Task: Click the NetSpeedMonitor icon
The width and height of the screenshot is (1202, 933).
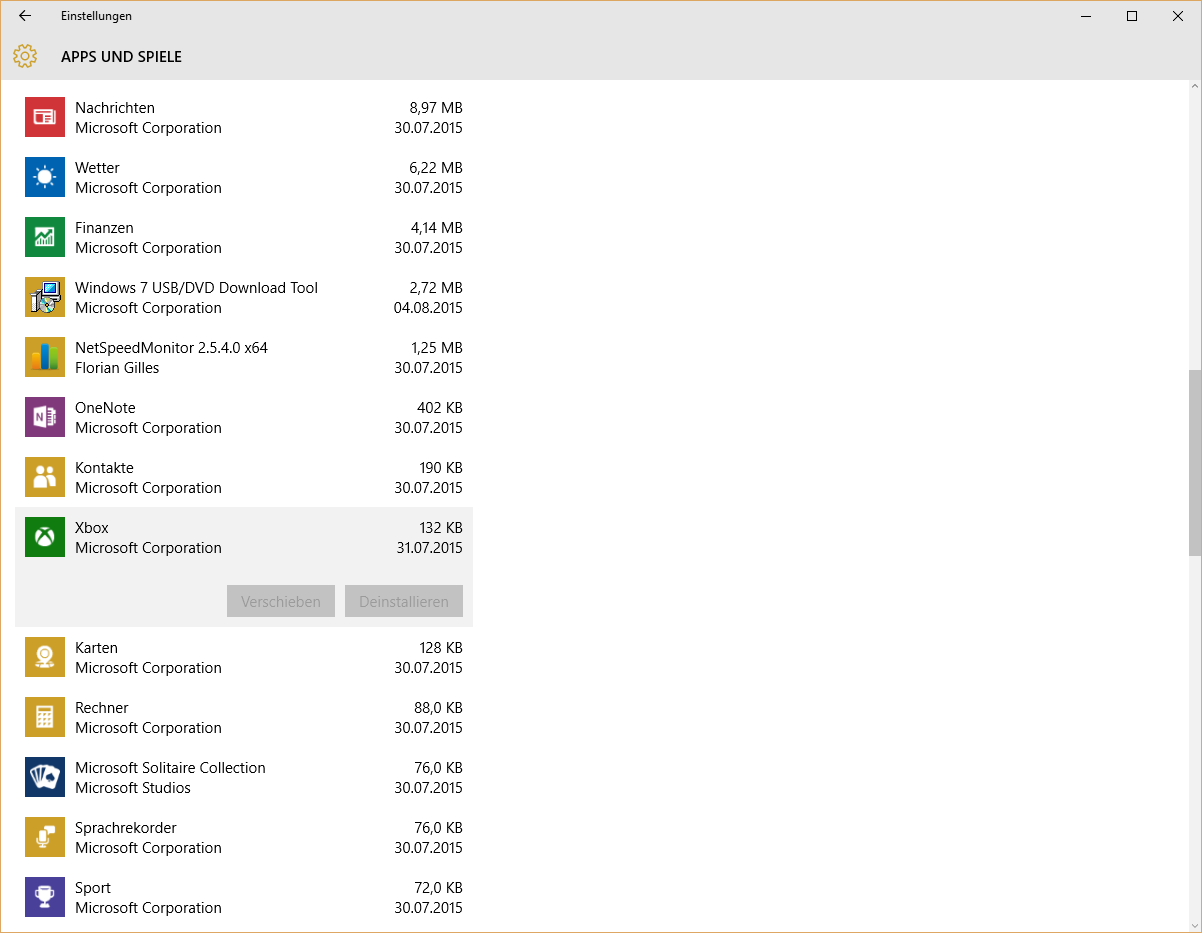Action: click(45, 357)
